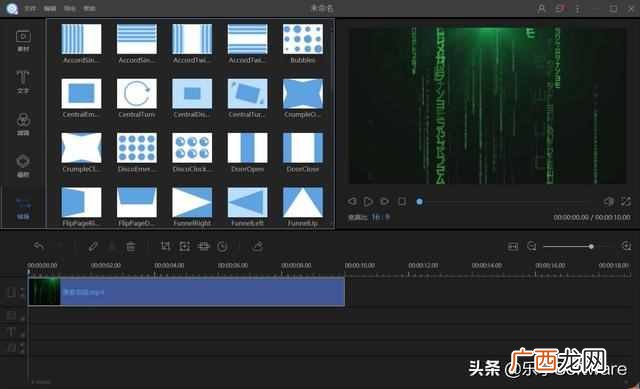640x389 pixels.
Task: Select the FlipPageRi... transition thumbnail
Action: click(81, 202)
